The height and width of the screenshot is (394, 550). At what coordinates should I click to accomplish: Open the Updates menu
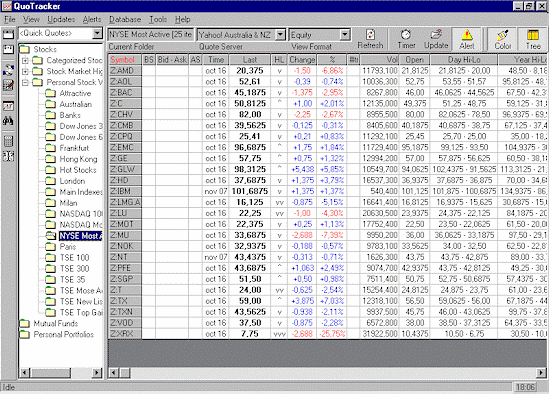click(x=61, y=19)
